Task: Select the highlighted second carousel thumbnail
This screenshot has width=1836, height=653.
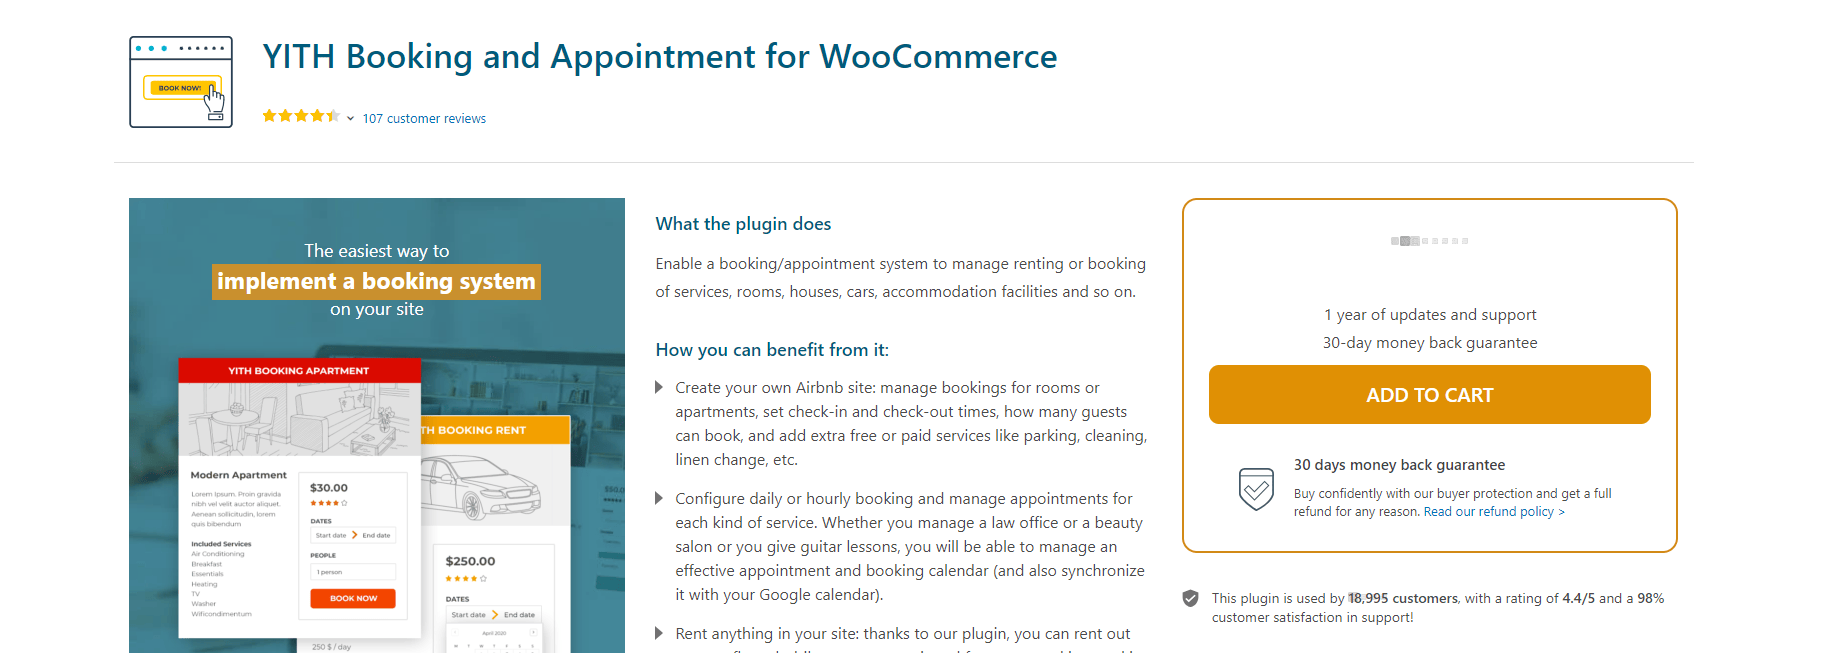Action: (1405, 240)
